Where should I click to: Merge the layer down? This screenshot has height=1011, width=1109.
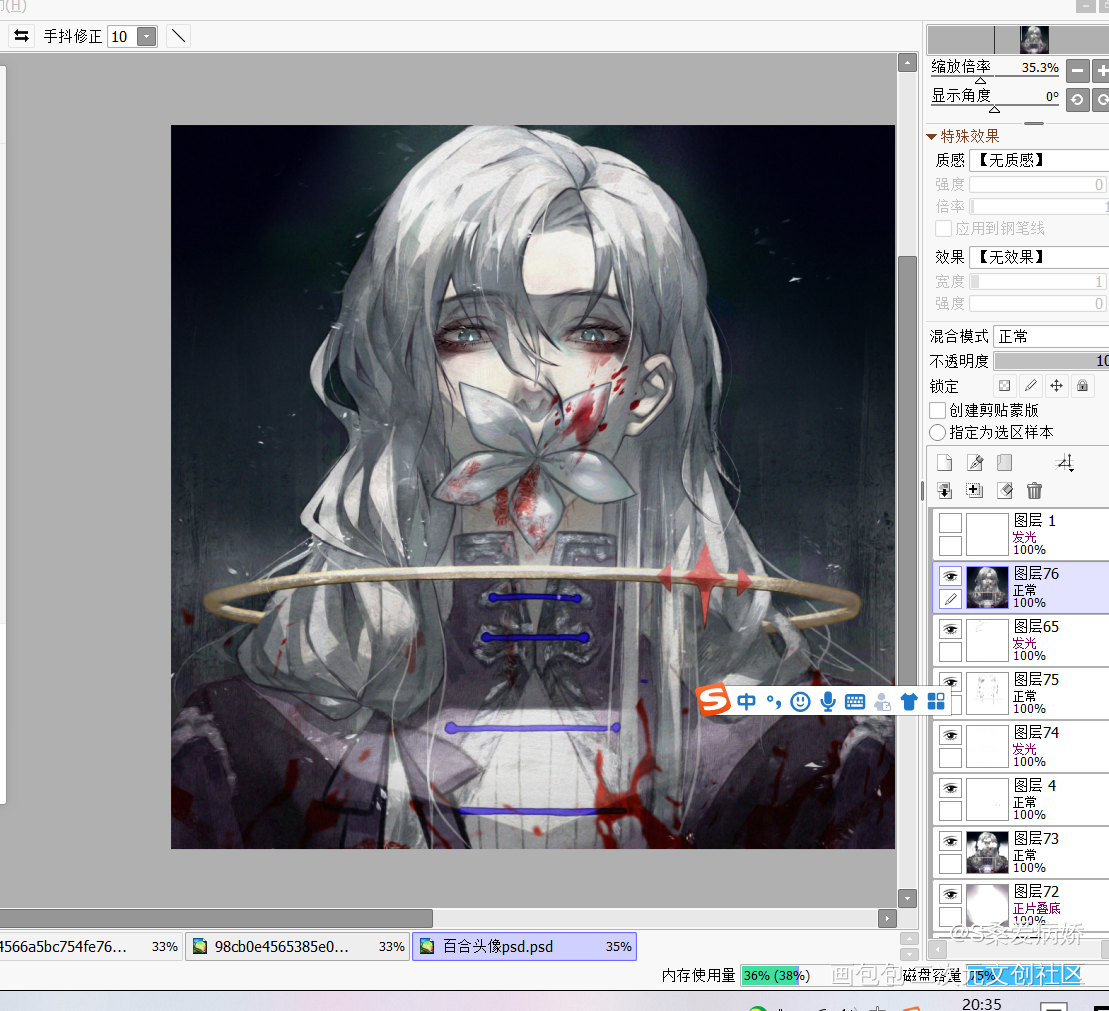click(944, 490)
